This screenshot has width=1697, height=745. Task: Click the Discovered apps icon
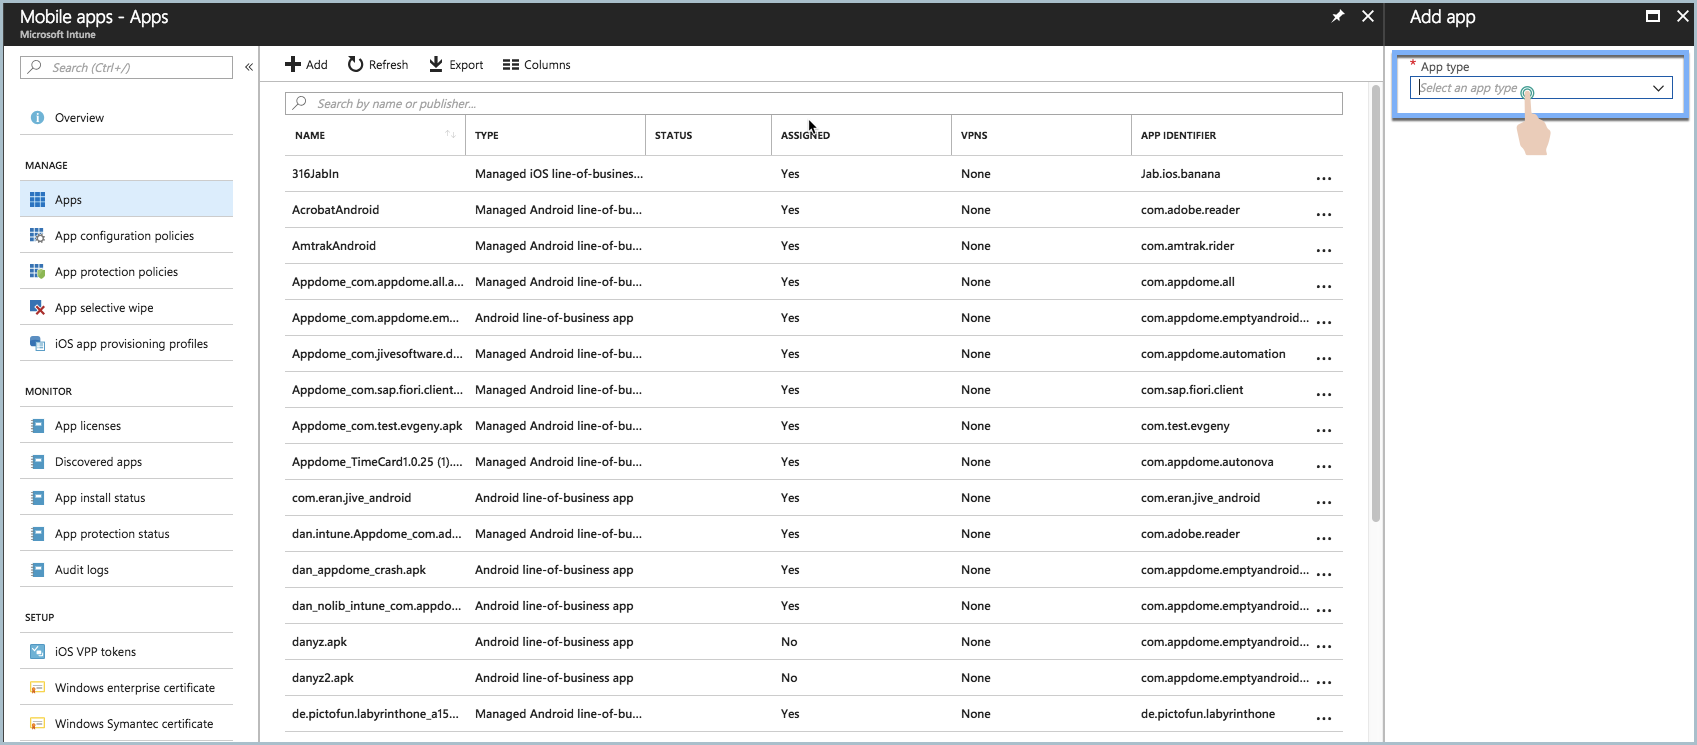pyautogui.click(x=37, y=462)
